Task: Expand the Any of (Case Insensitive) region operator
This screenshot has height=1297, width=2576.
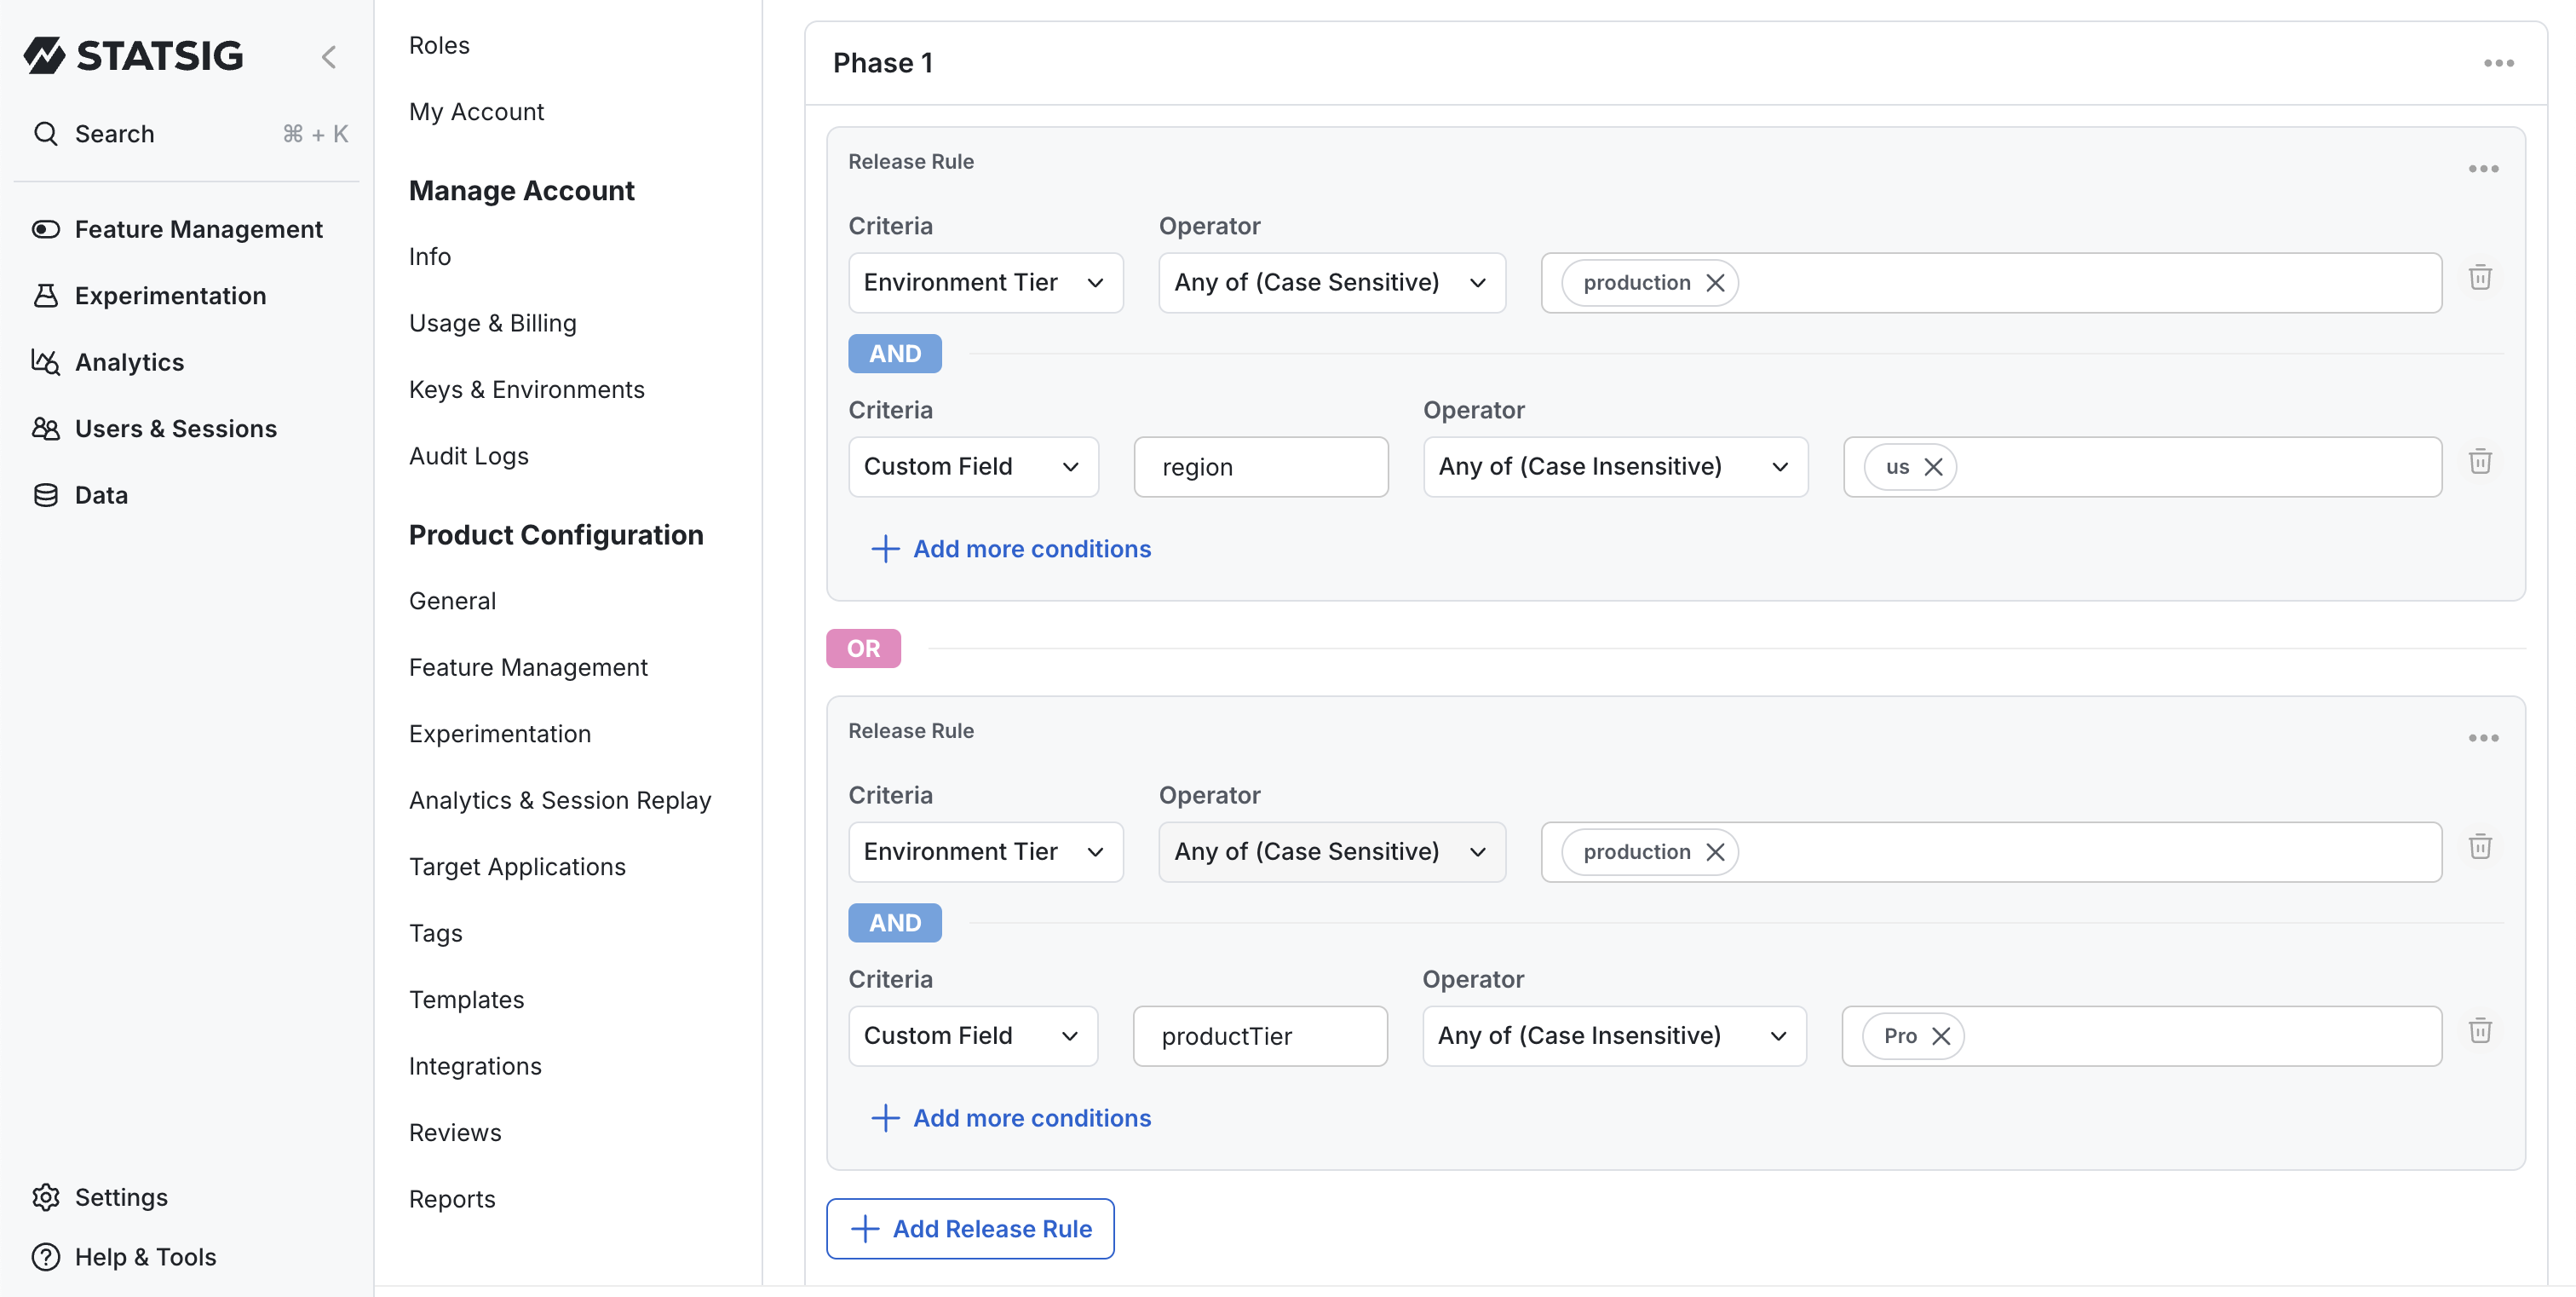Action: tap(1614, 467)
